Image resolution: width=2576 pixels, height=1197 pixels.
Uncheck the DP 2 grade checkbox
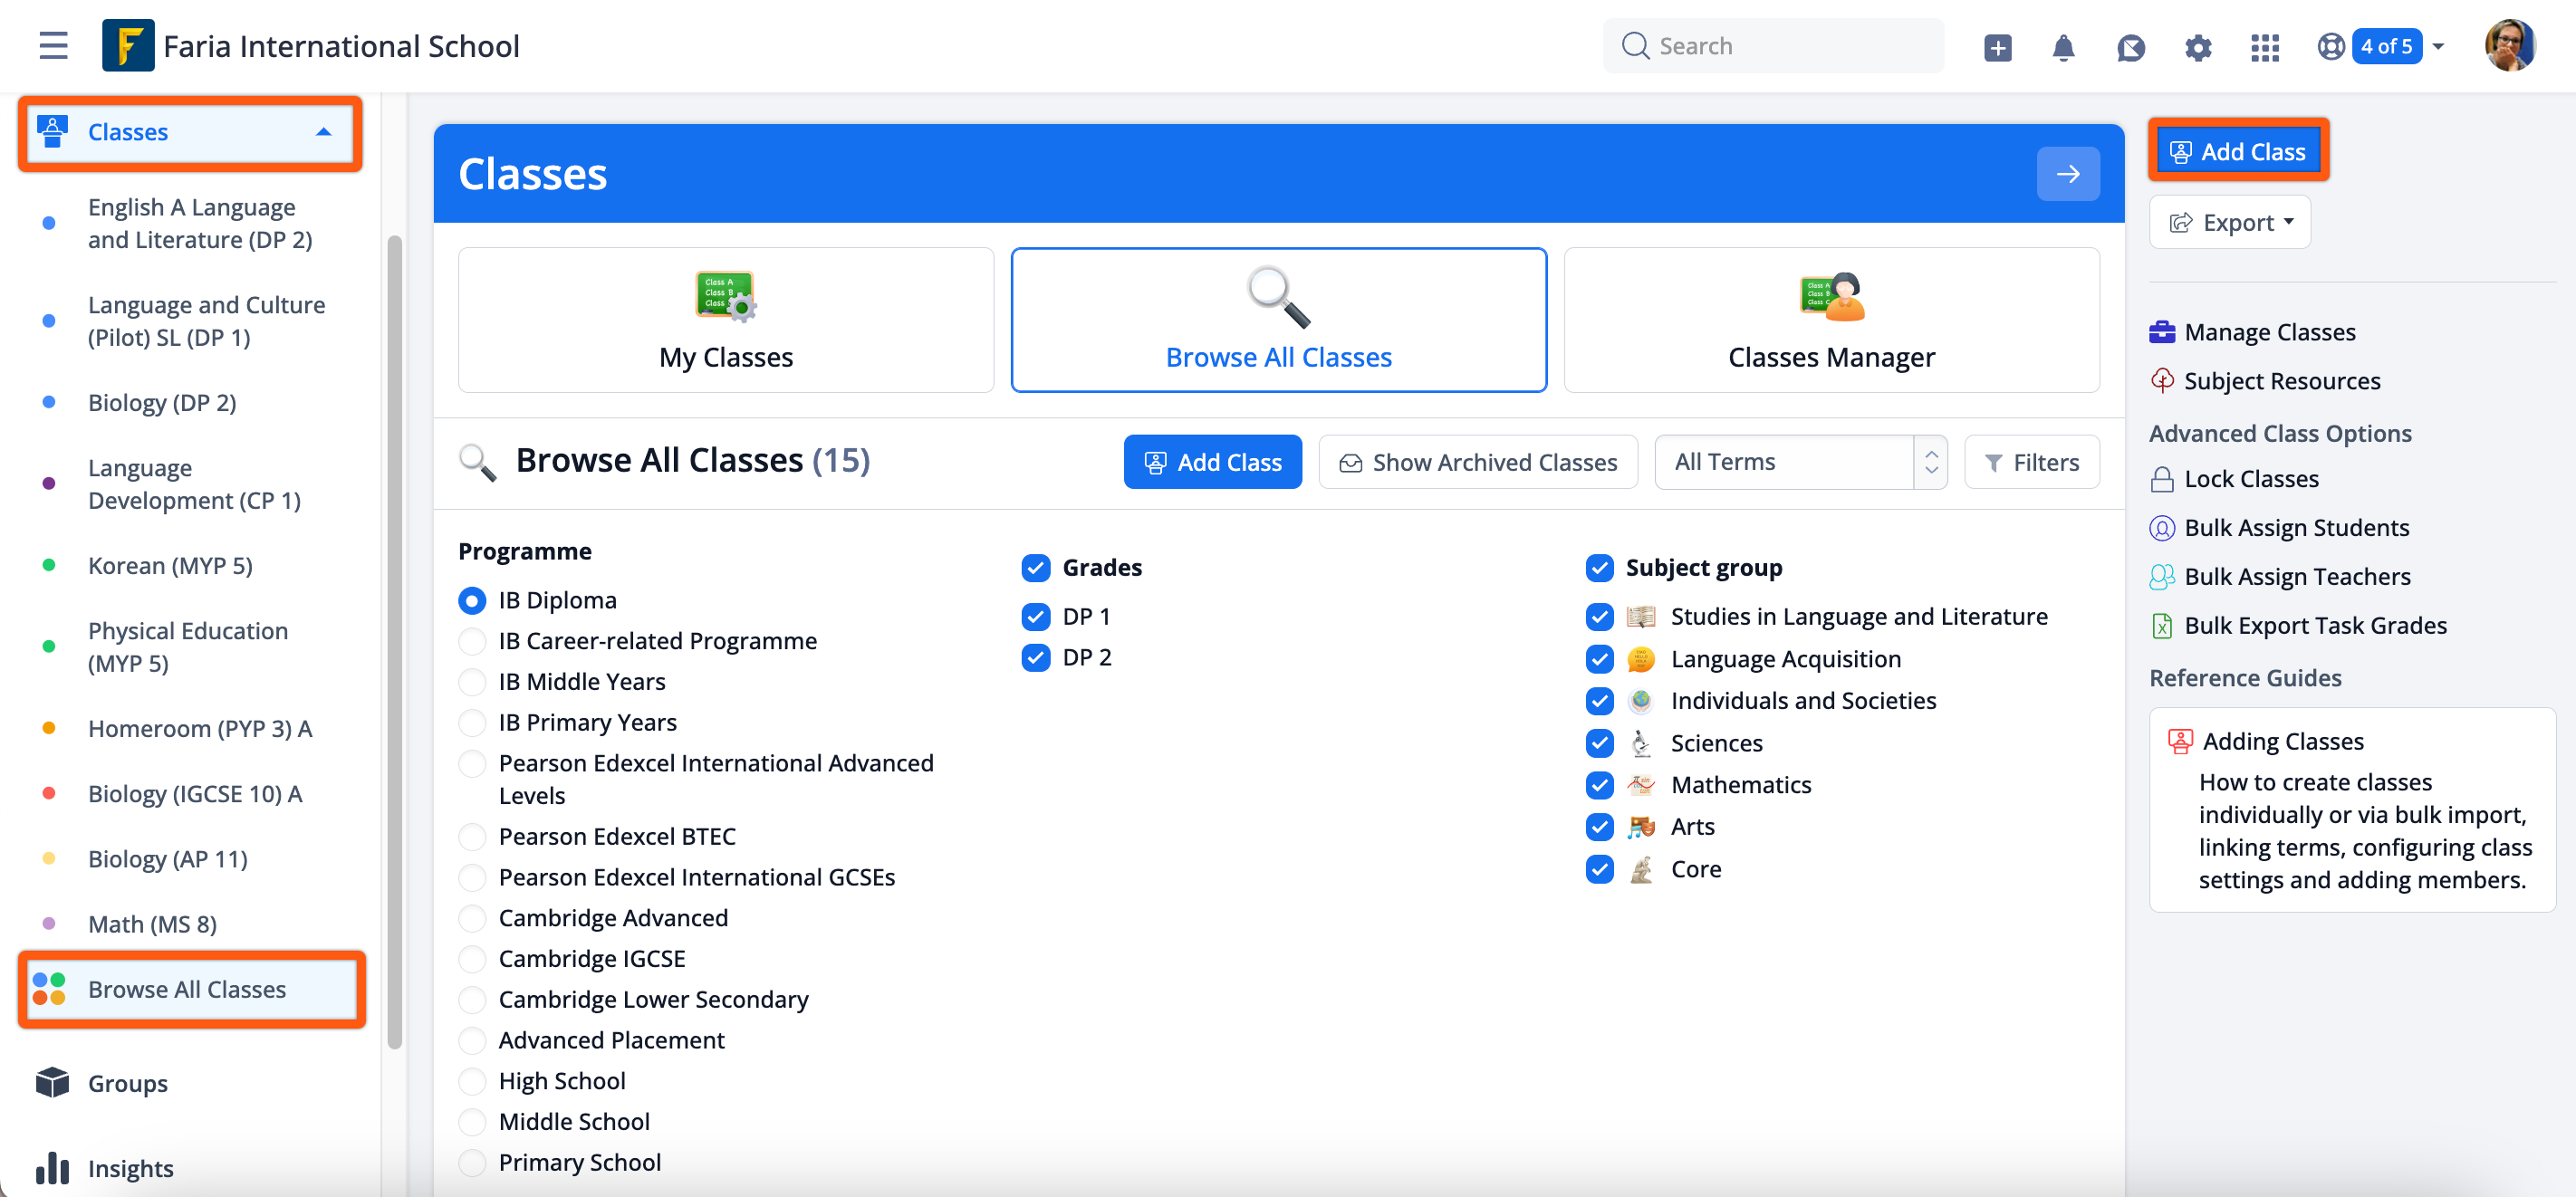(x=1035, y=658)
